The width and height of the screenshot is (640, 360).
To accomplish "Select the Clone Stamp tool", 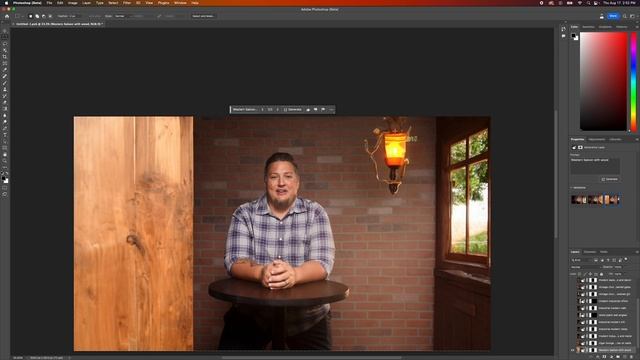I will pyautogui.click(x=5, y=89).
